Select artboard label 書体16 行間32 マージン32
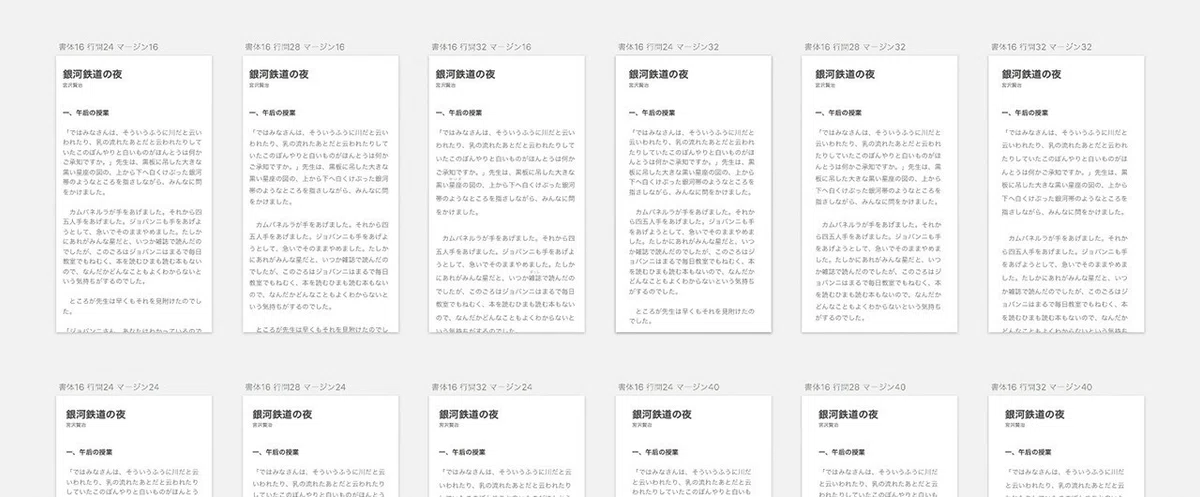 (x=1041, y=47)
